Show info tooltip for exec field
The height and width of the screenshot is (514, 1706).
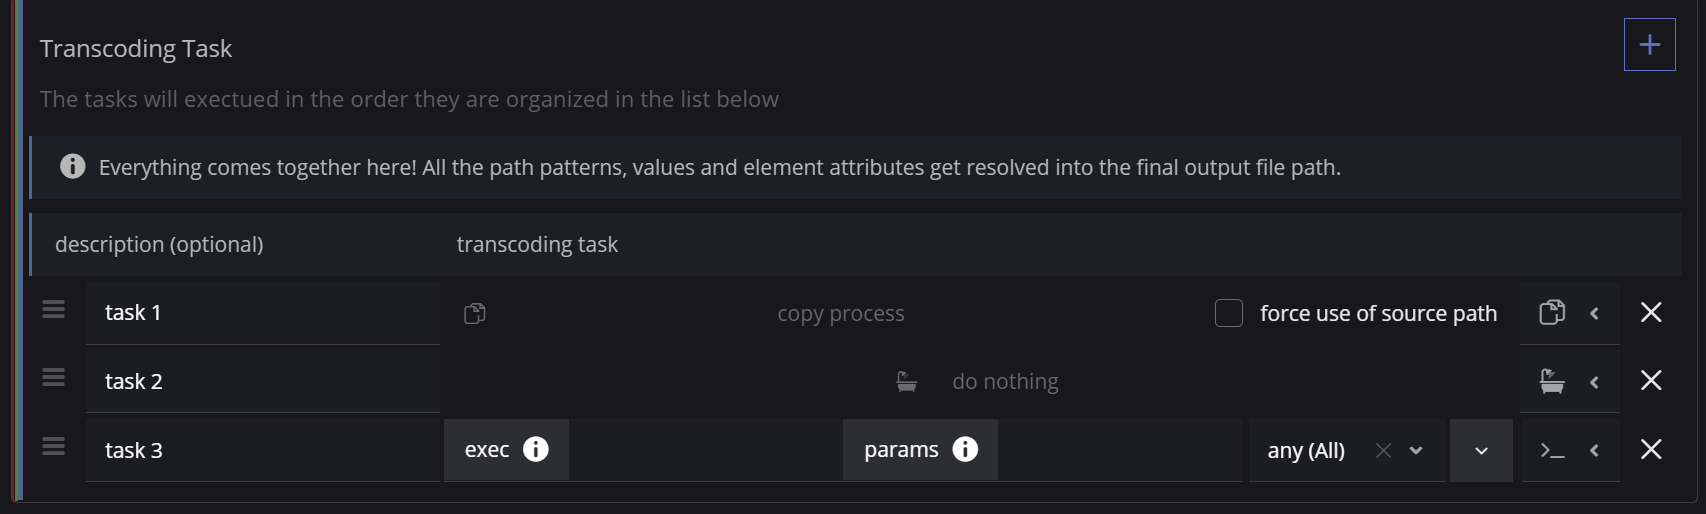(536, 449)
